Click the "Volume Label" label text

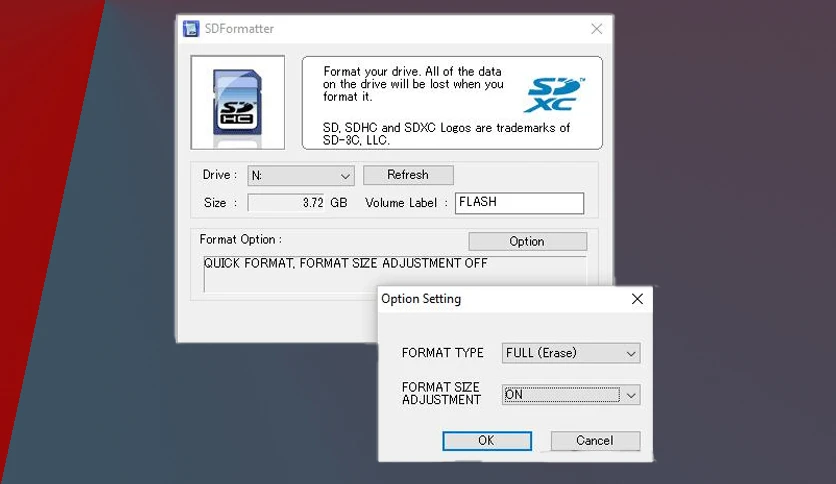[401, 203]
